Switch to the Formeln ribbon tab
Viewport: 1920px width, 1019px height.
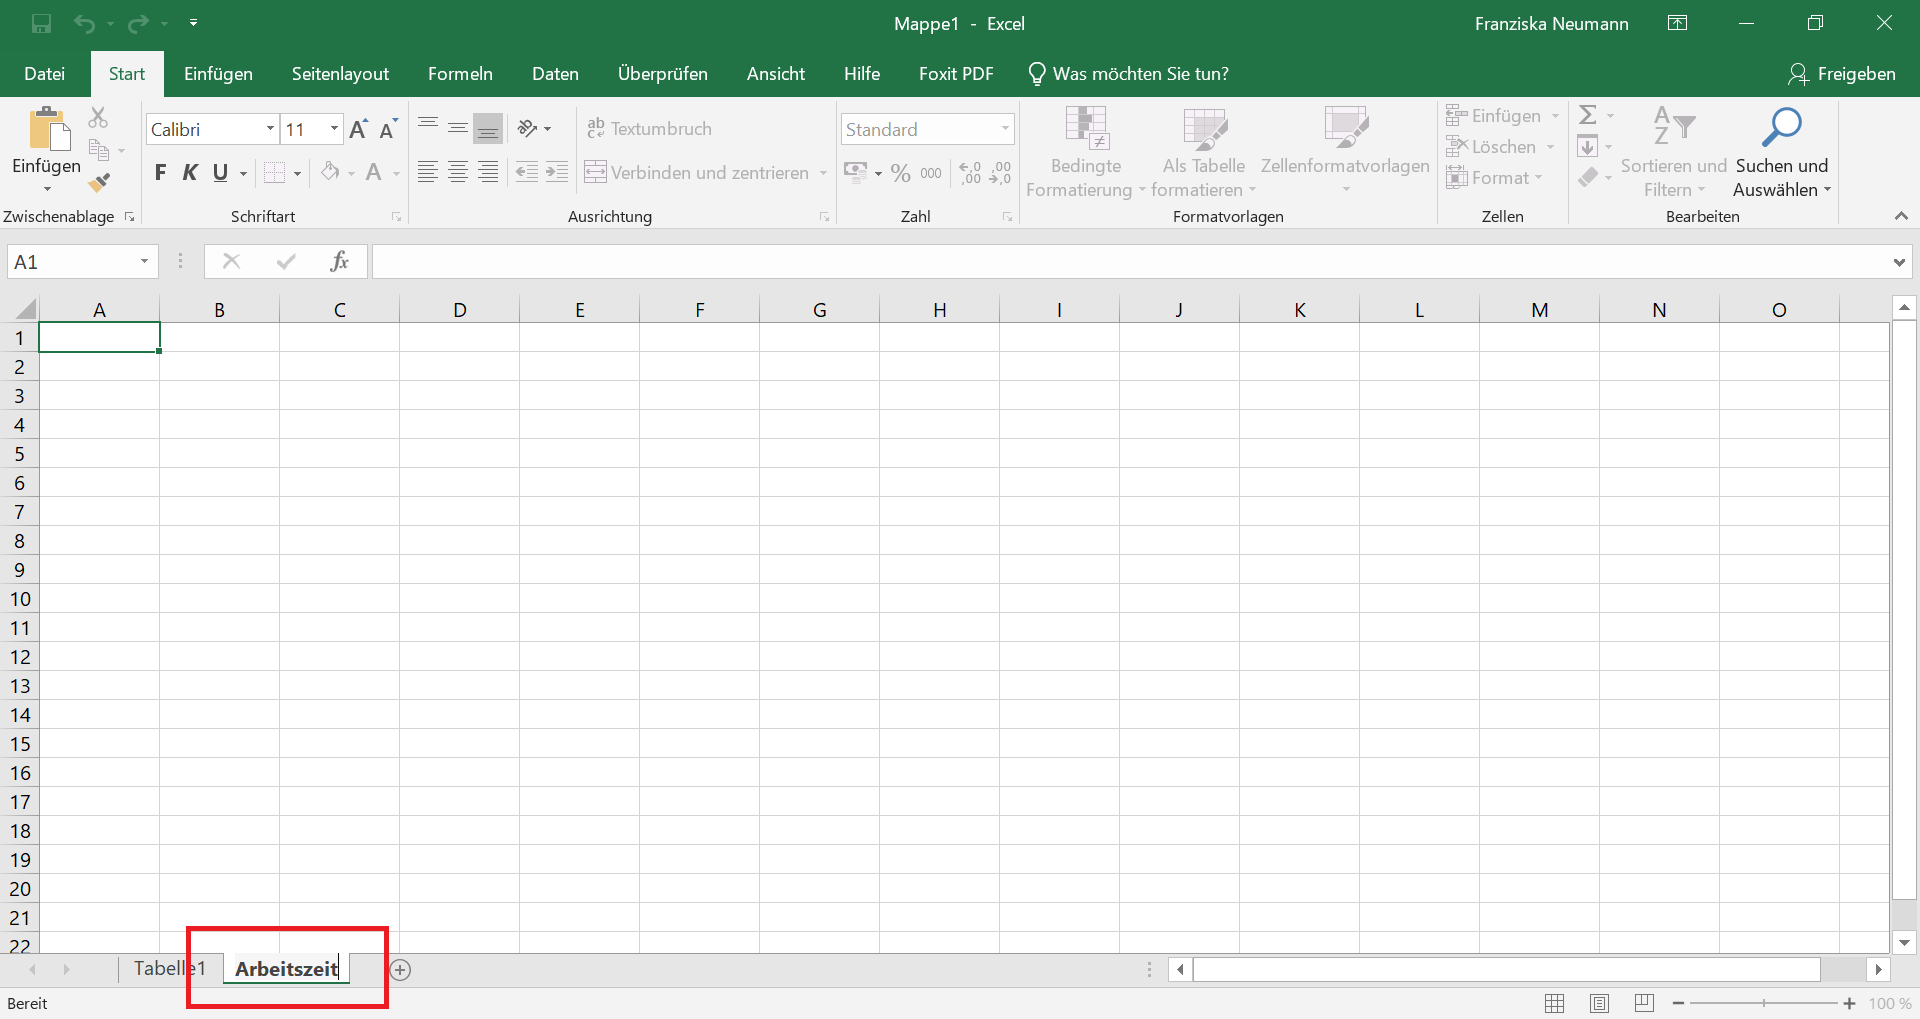coord(460,73)
